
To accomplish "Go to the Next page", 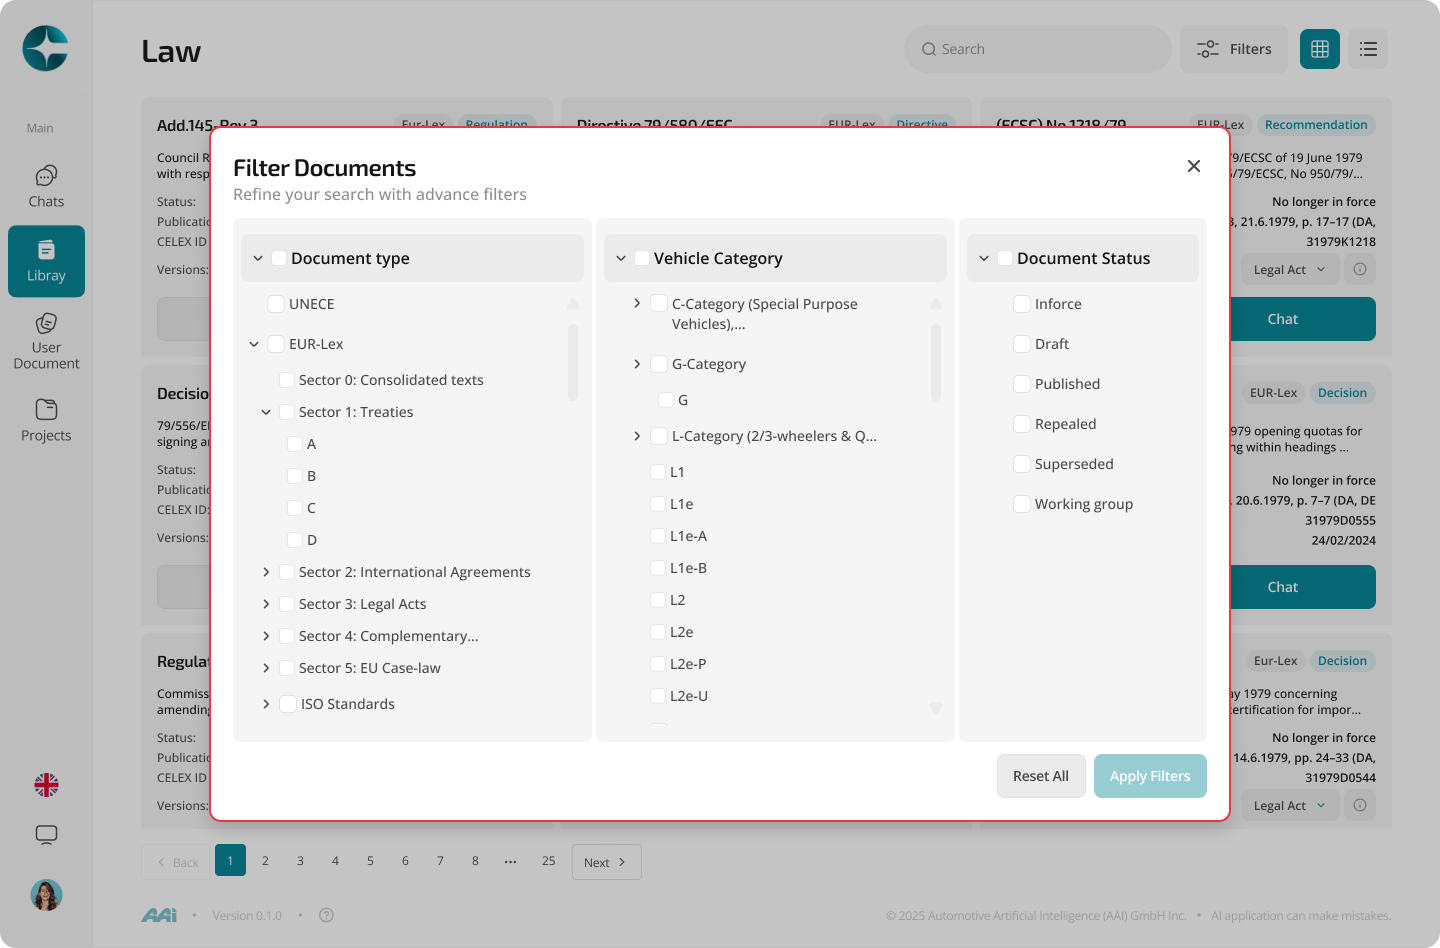I will pyautogui.click(x=606, y=862).
